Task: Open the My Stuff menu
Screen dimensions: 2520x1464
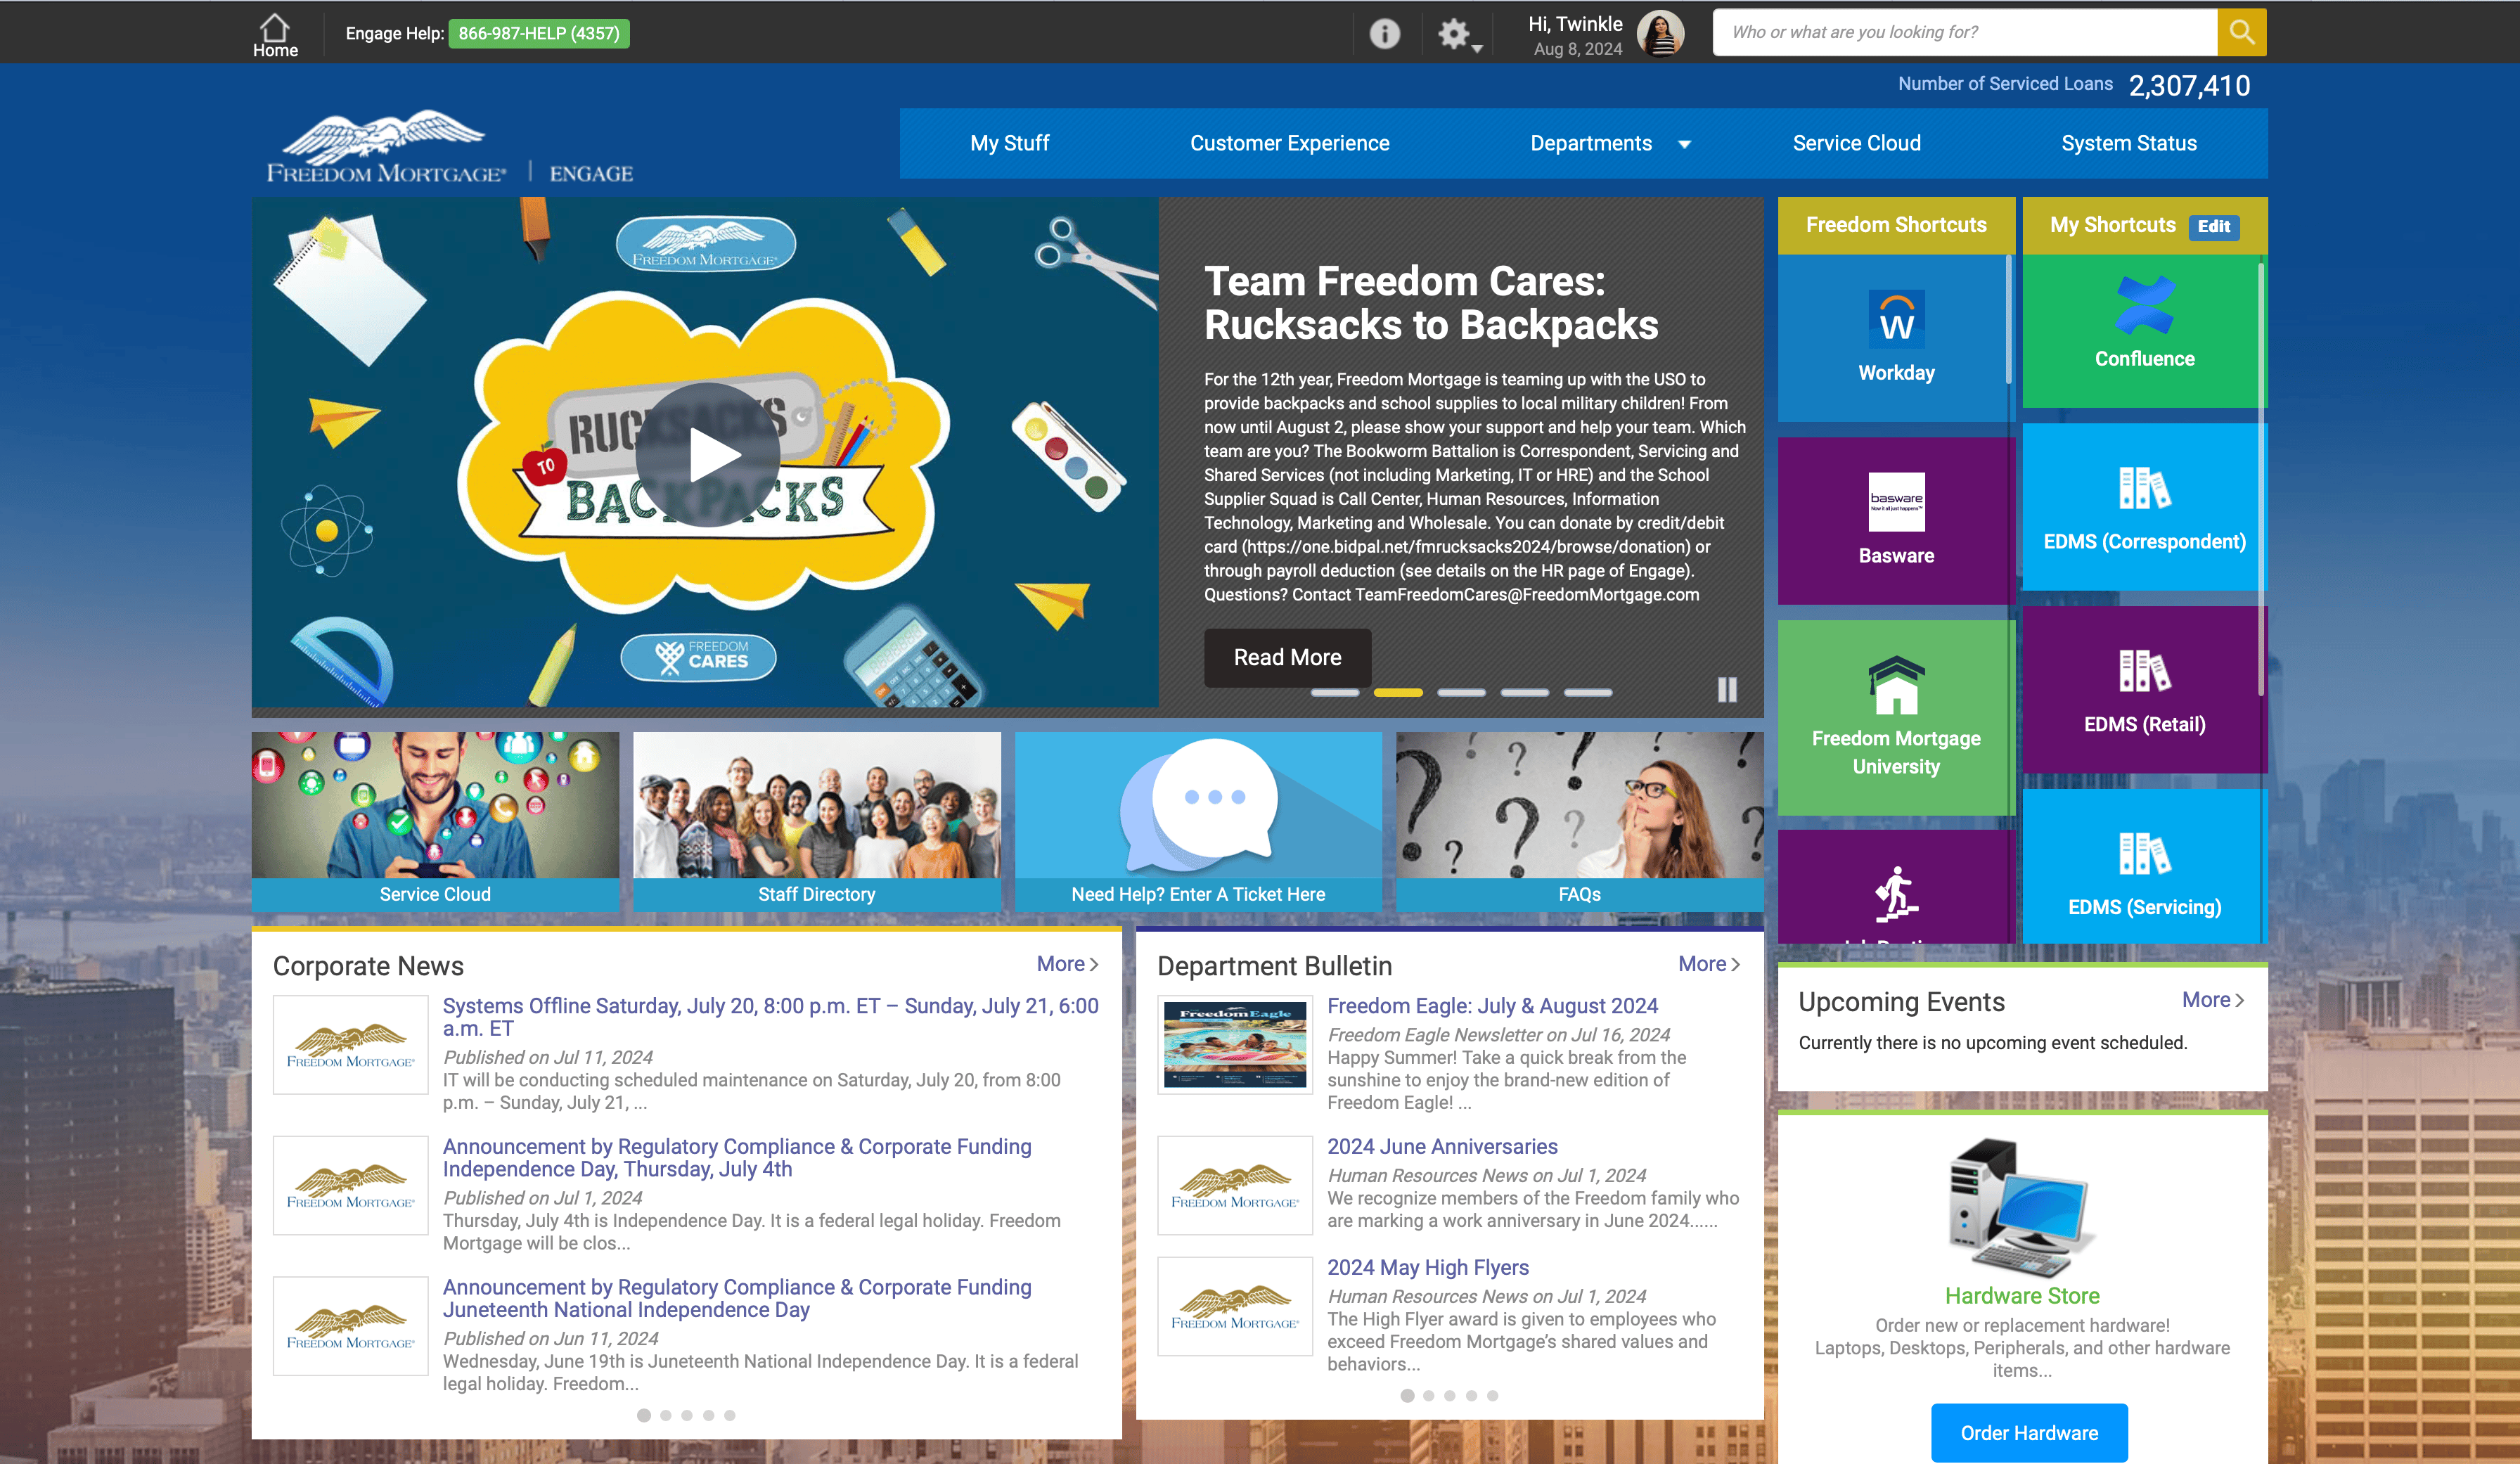Action: tap(1009, 143)
